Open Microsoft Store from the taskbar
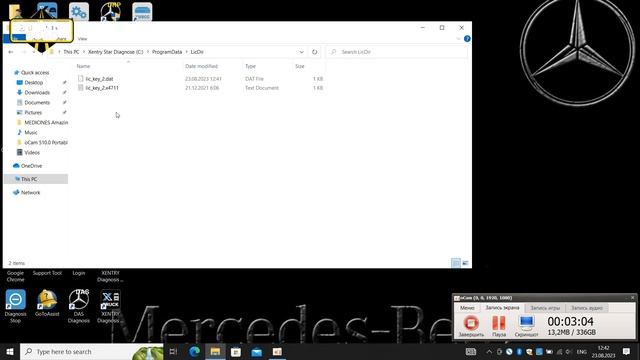The height and width of the screenshot is (360, 640). click(x=236, y=351)
